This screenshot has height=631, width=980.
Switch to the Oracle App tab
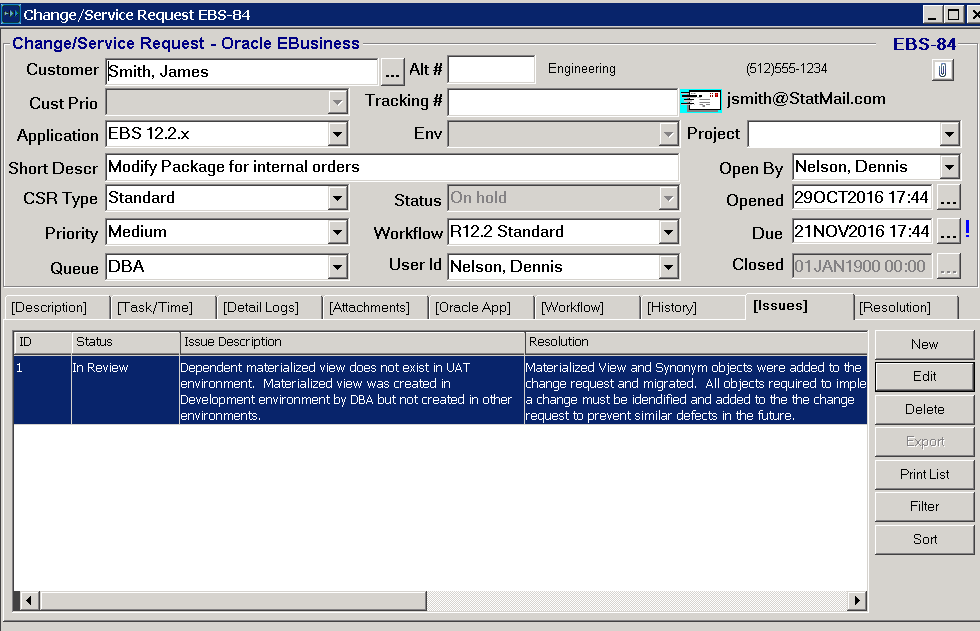click(x=480, y=307)
